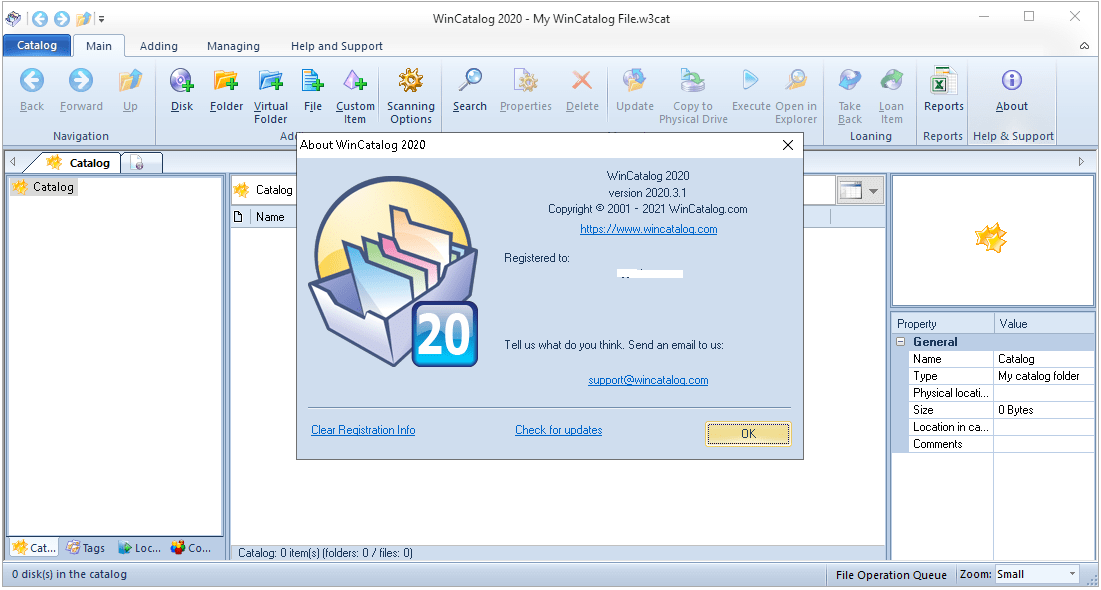
Task: Open File Operation Queue in status bar
Action: (x=891, y=575)
